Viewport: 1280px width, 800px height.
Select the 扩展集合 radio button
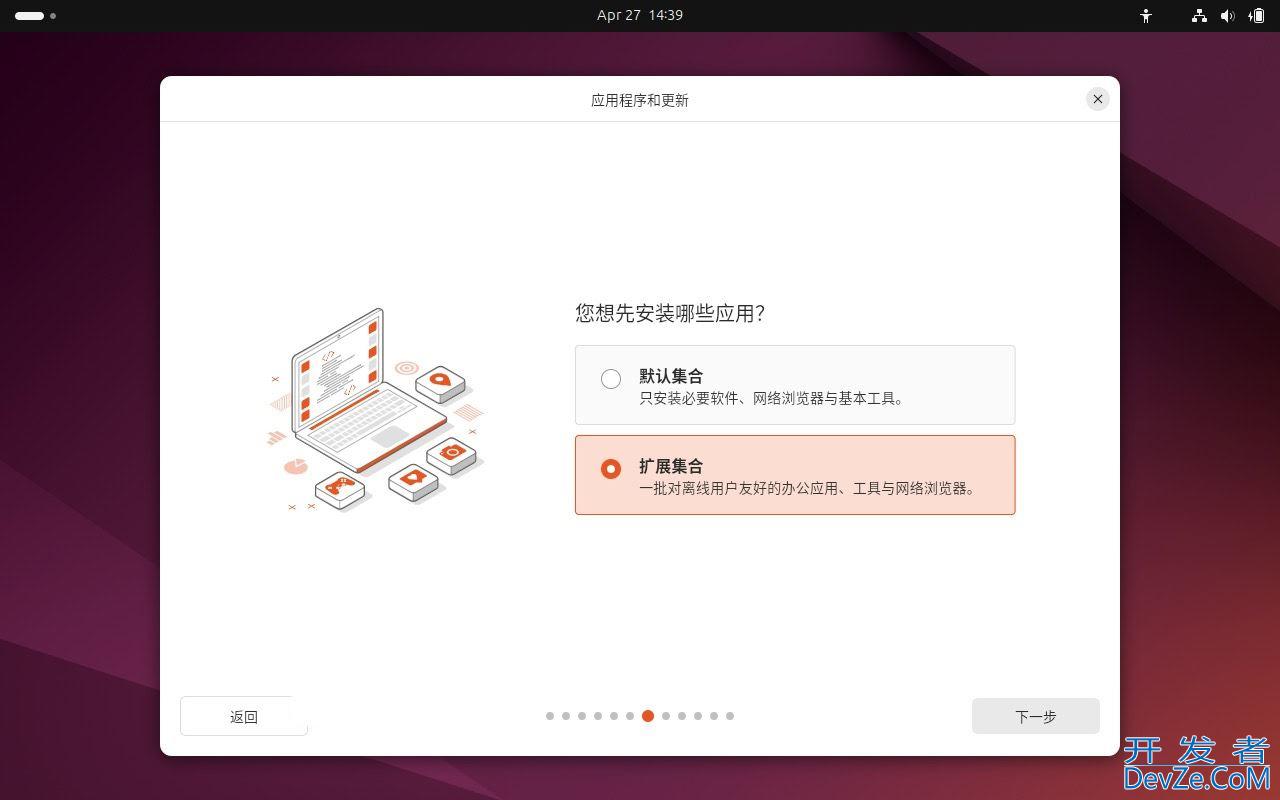611,469
